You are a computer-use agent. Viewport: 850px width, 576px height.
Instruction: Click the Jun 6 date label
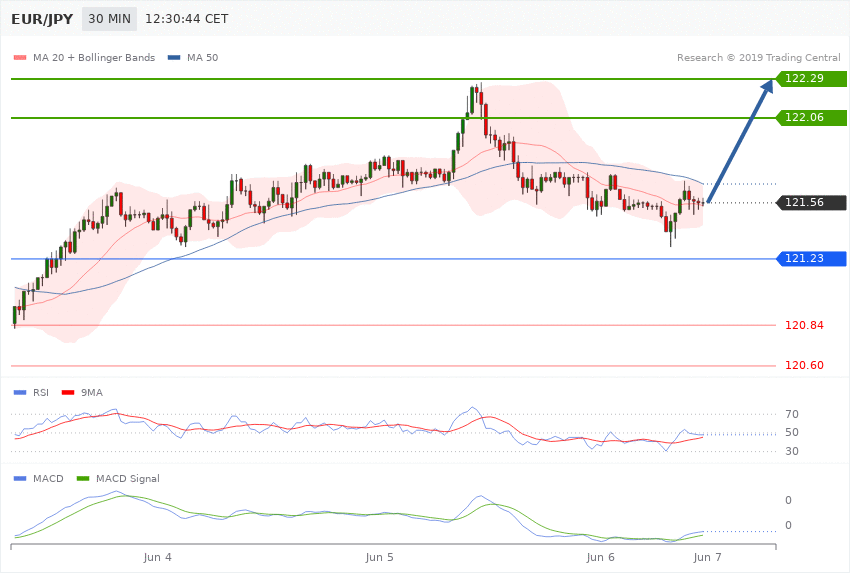click(601, 557)
